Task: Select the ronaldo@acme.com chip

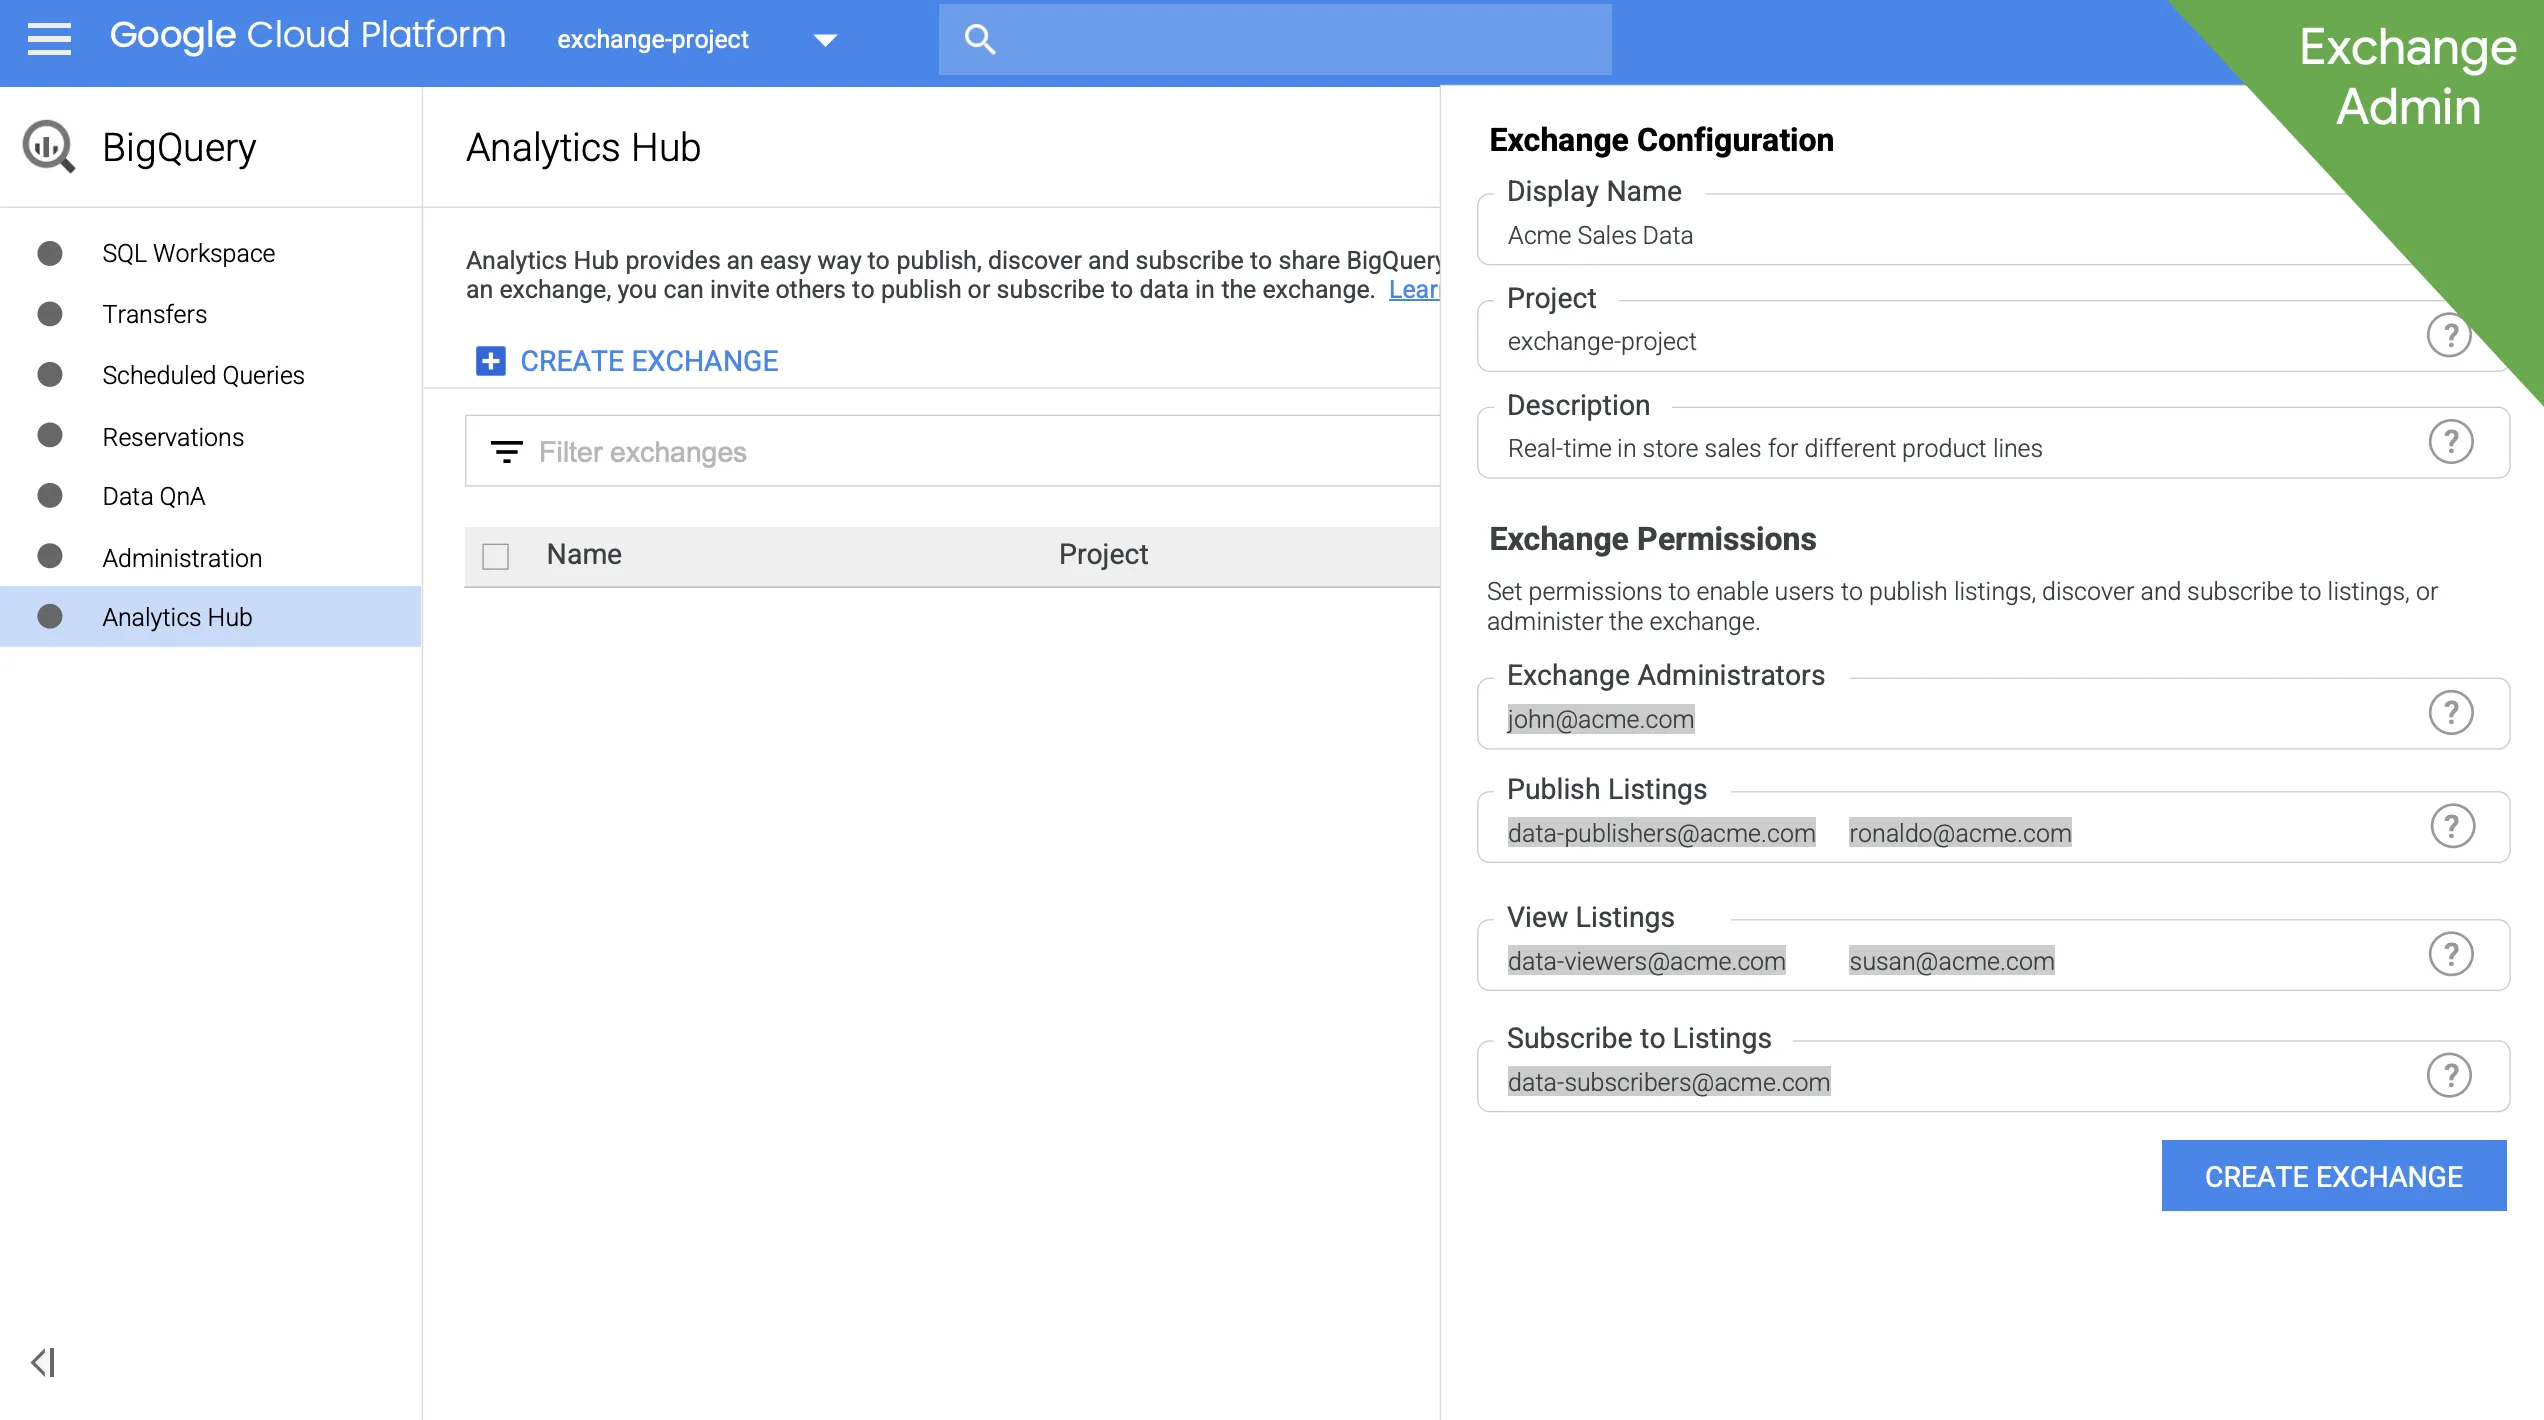Action: pos(1960,833)
